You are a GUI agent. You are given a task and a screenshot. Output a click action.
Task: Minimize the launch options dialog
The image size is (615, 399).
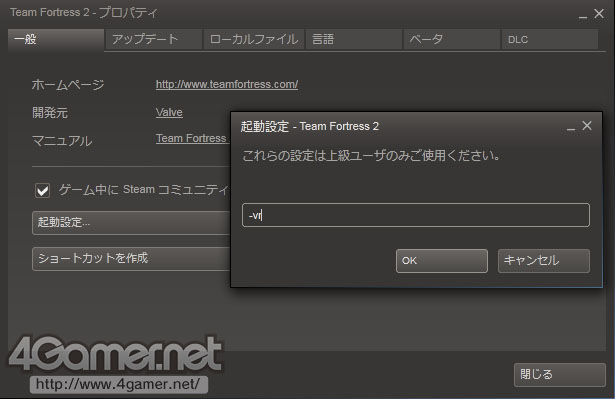coord(571,127)
